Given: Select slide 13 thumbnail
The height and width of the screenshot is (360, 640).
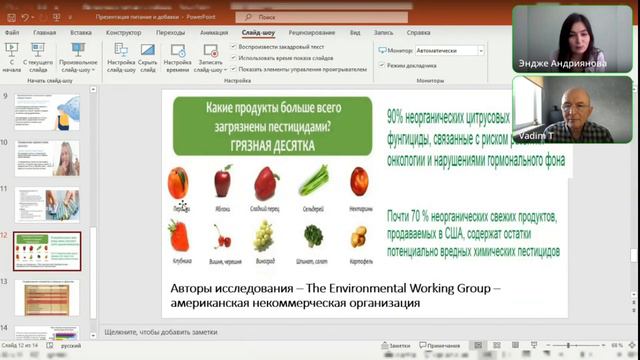Looking at the screenshot, I should (47, 298).
